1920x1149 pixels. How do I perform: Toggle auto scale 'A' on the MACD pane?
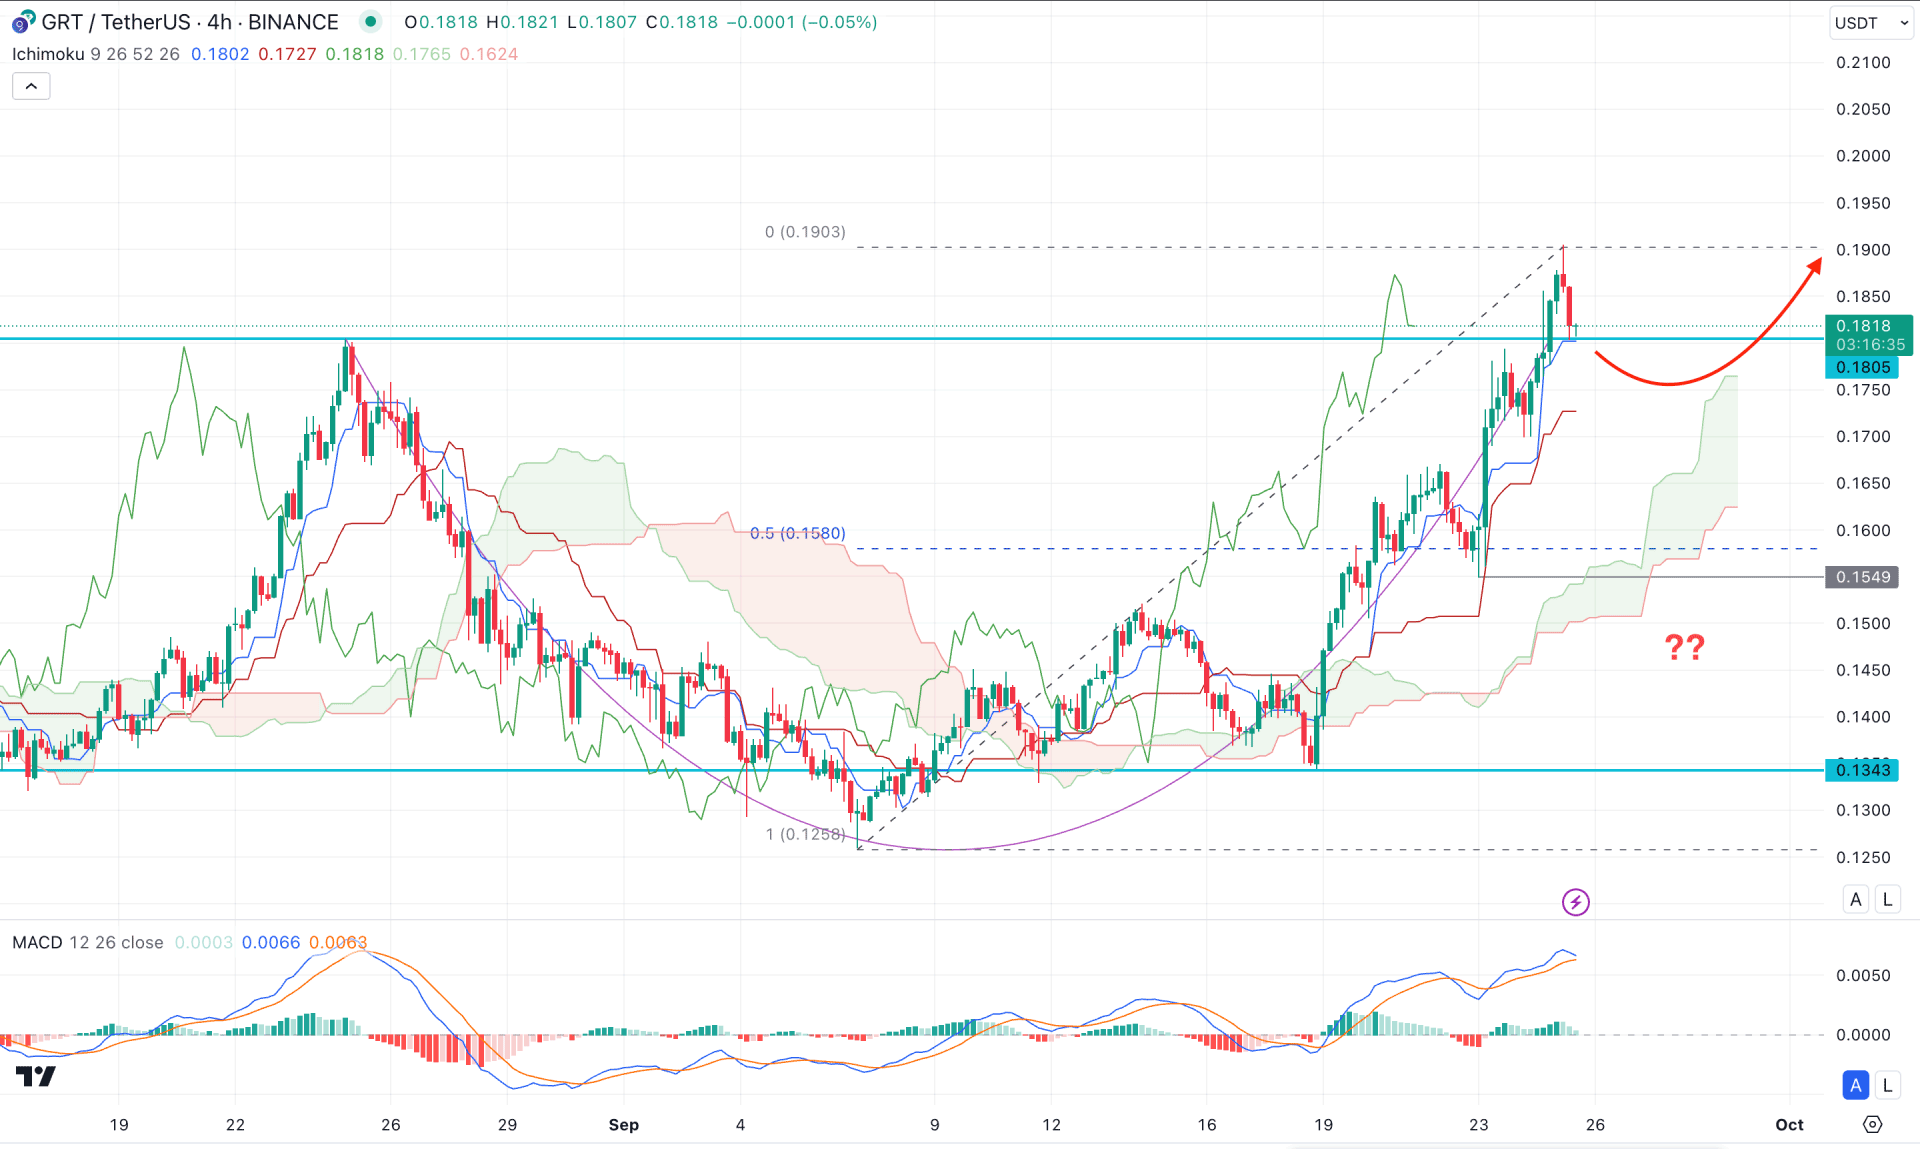1856,1085
